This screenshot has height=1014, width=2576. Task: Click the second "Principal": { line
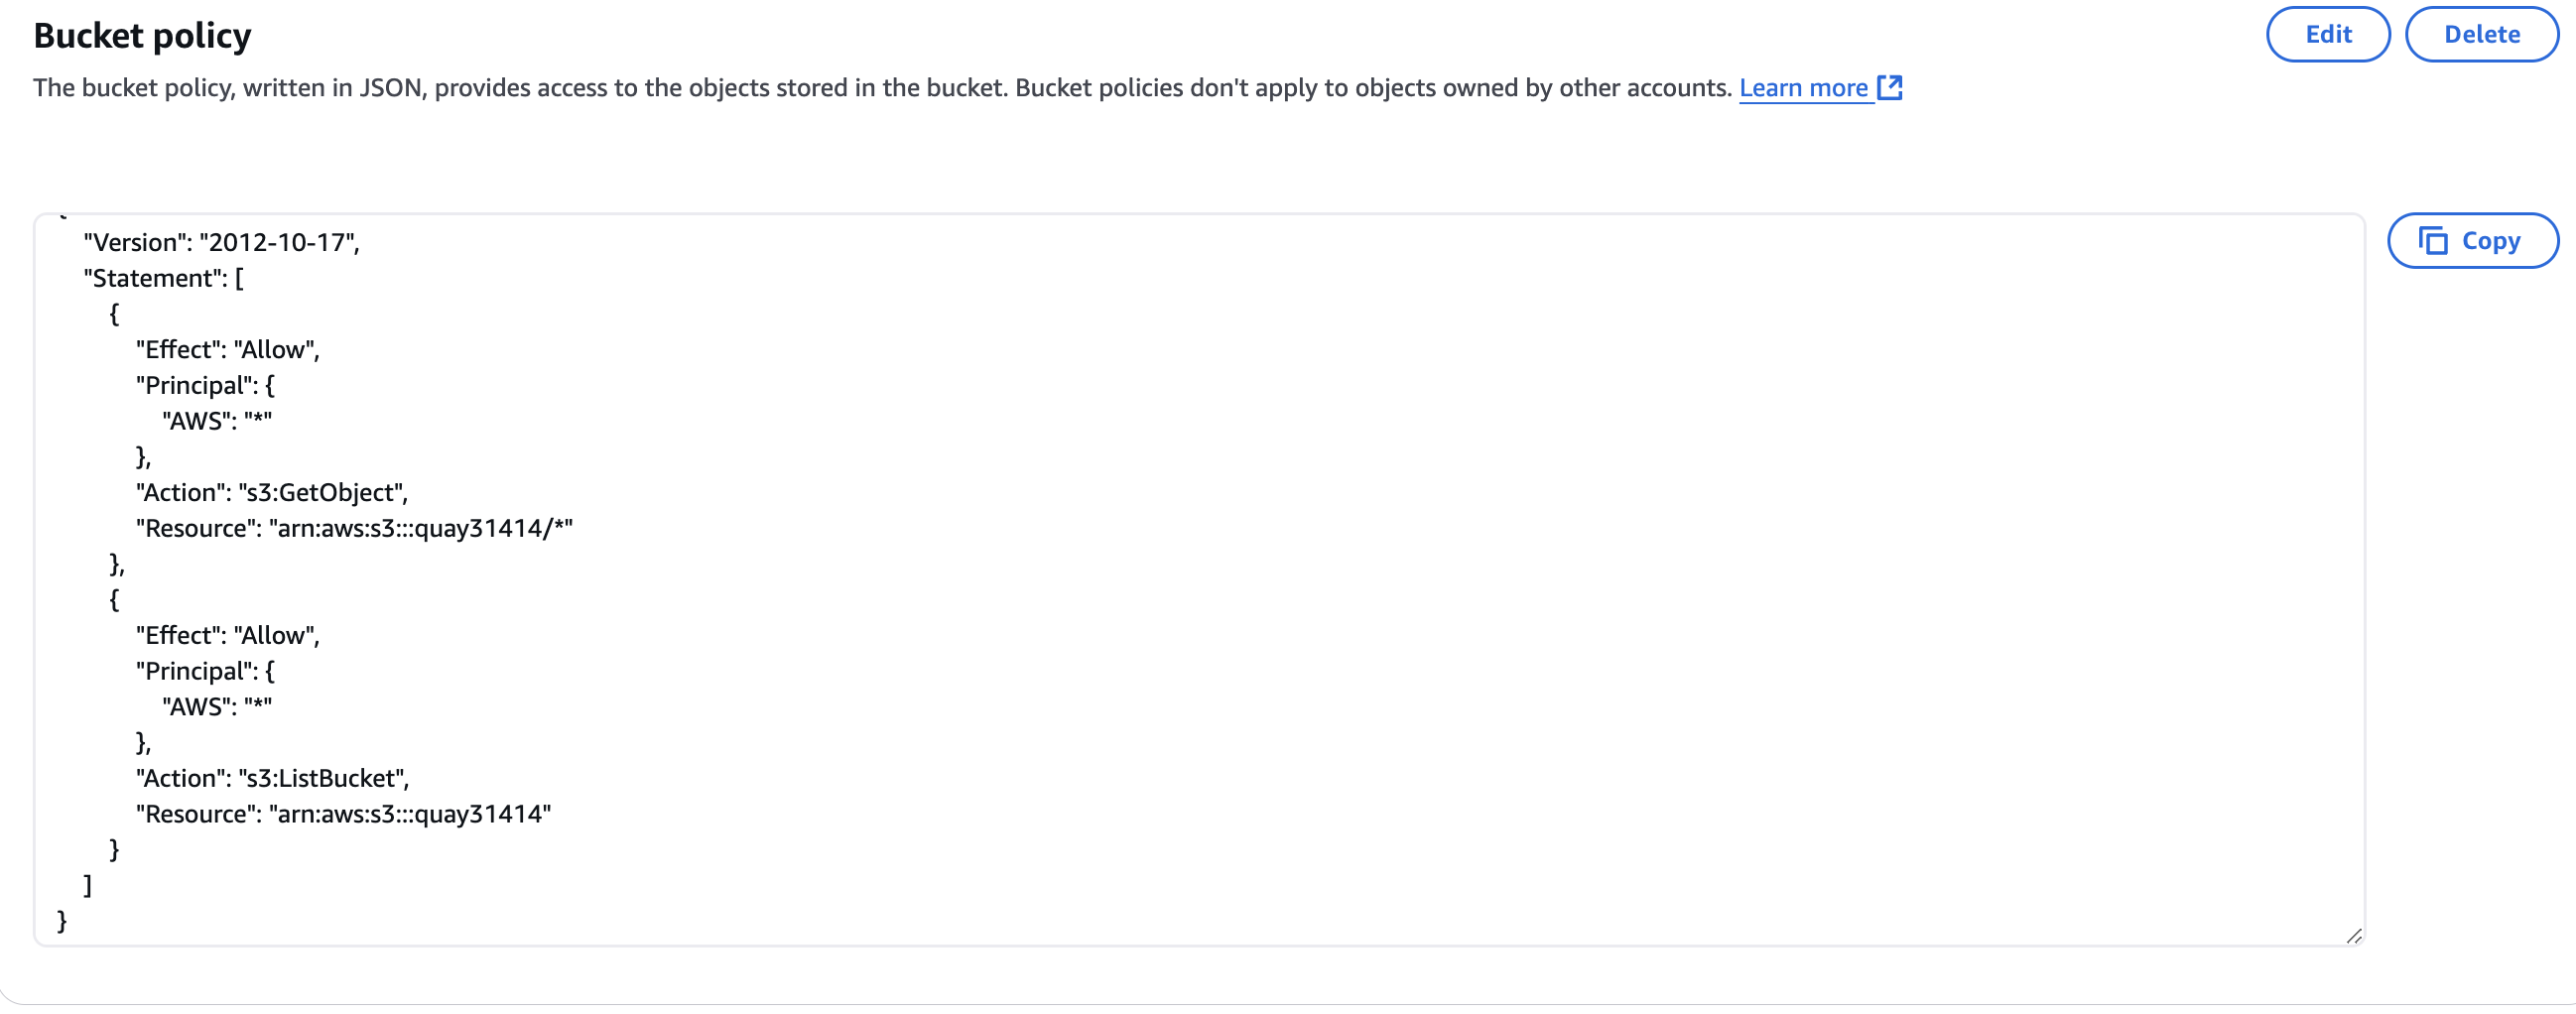(204, 672)
